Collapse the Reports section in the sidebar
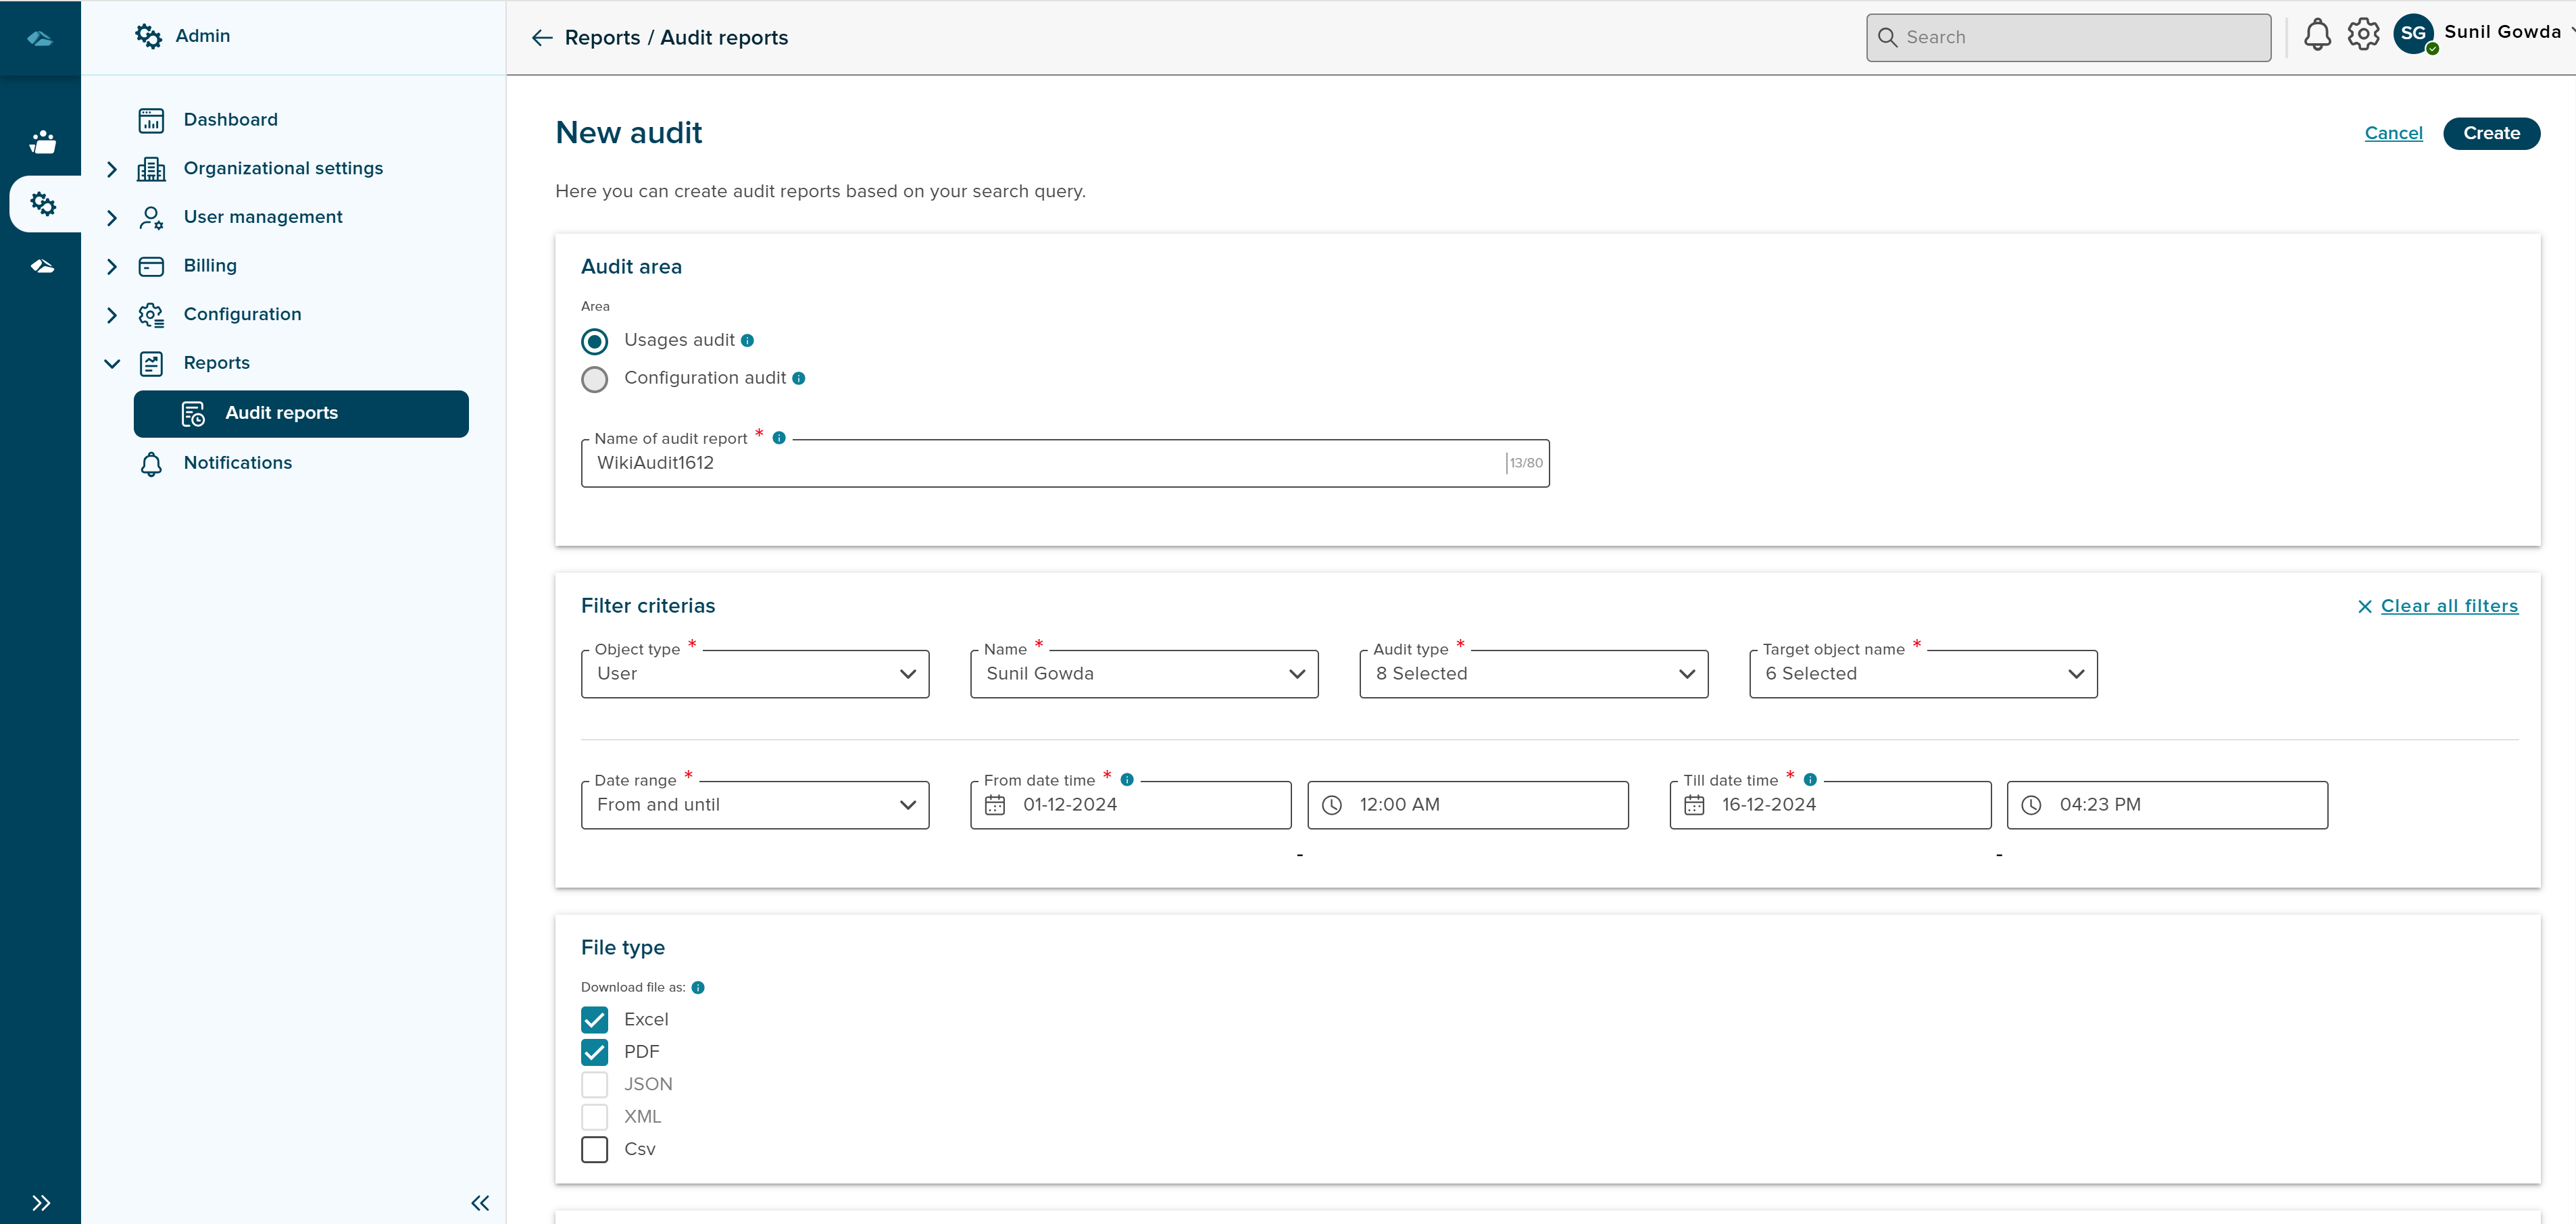The width and height of the screenshot is (2576, 1224). 112,363
